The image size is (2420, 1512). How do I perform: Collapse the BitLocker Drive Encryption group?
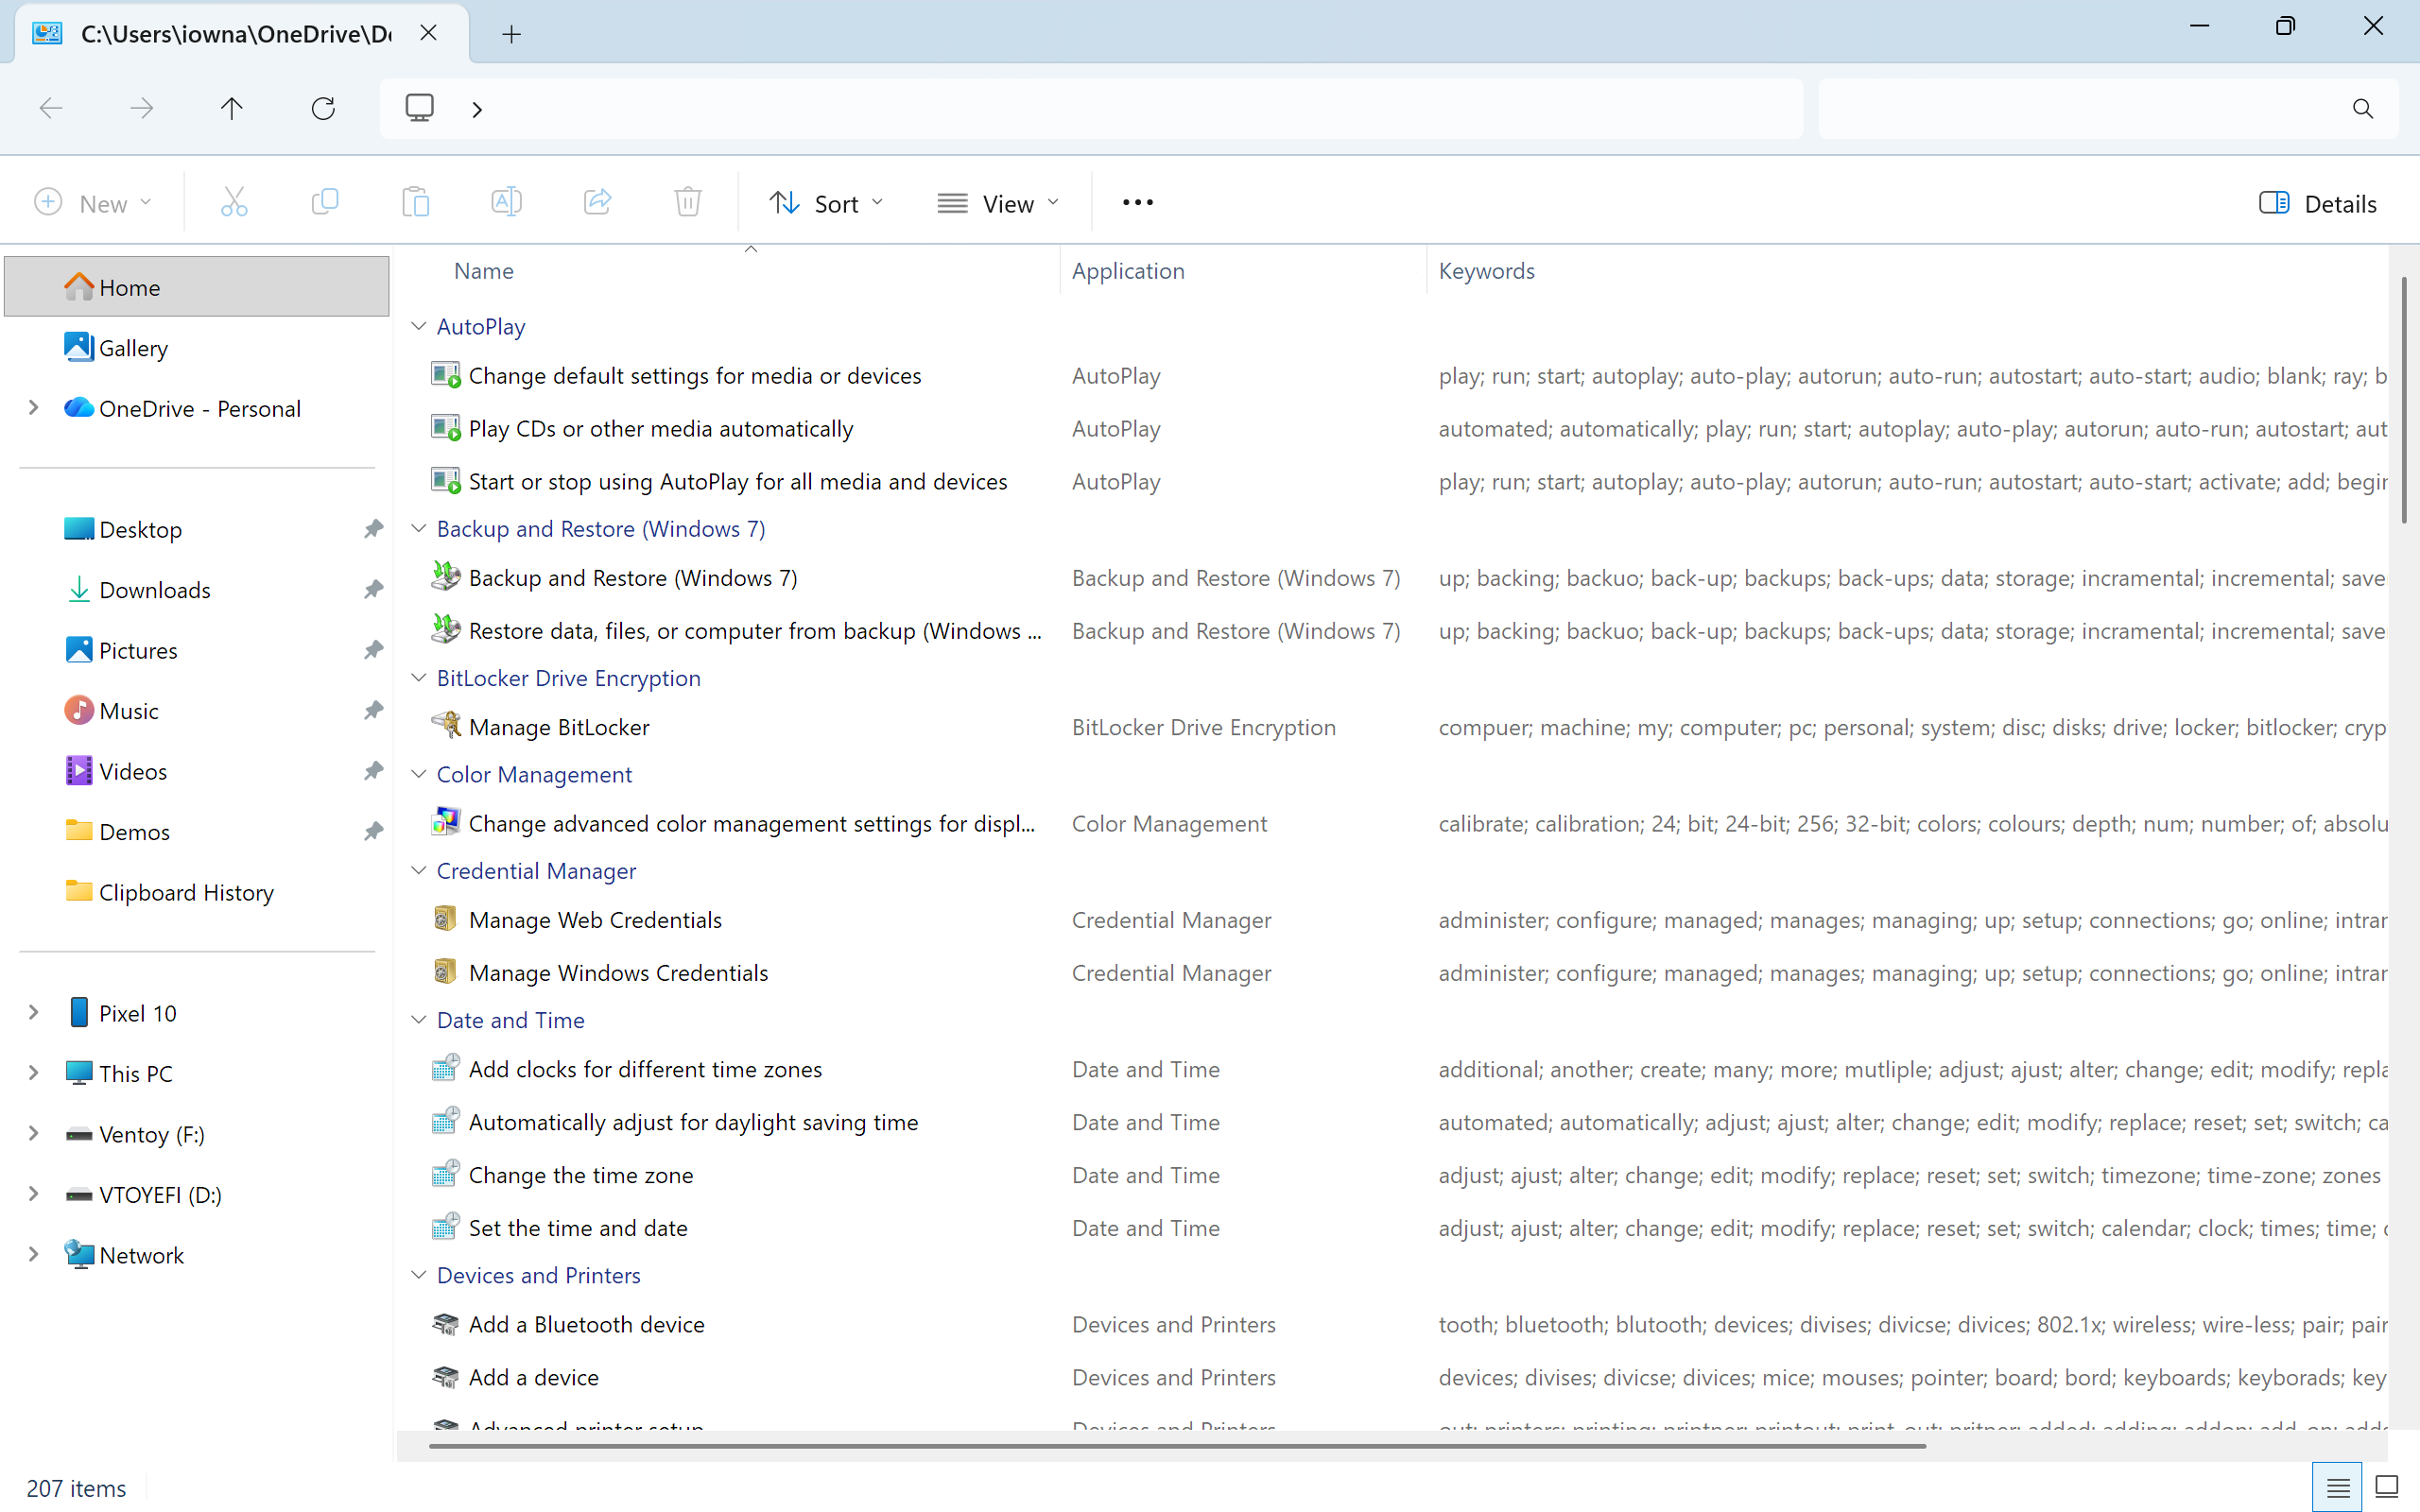(419, 677)
